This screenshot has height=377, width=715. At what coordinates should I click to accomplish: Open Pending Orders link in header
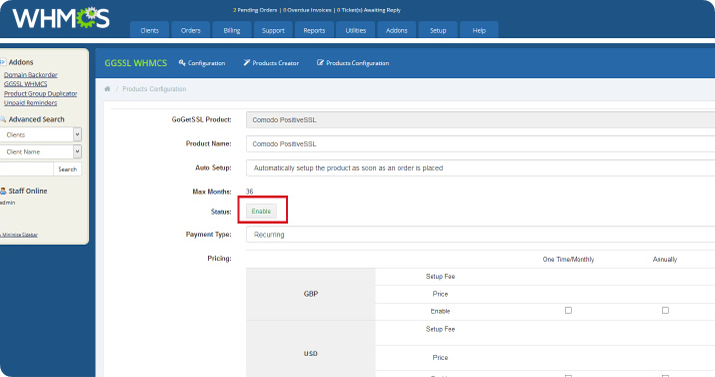point(255,10)
